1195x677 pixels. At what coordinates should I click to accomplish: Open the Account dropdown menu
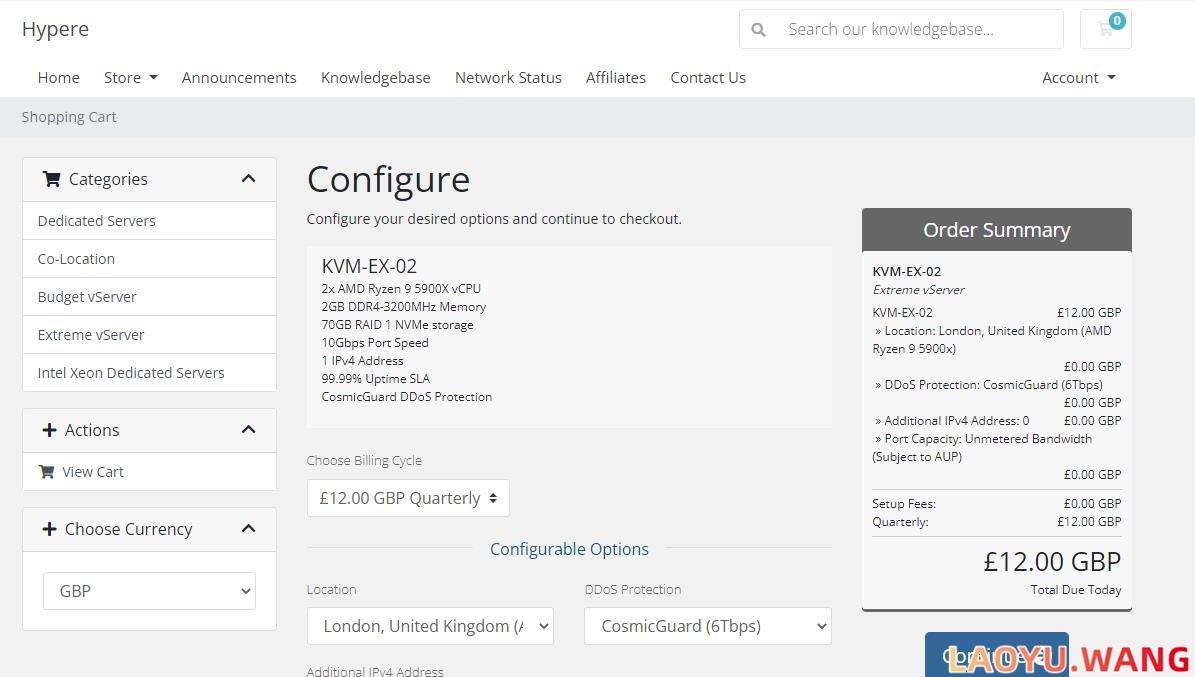pyautogui.click(x=1078, y=78)
